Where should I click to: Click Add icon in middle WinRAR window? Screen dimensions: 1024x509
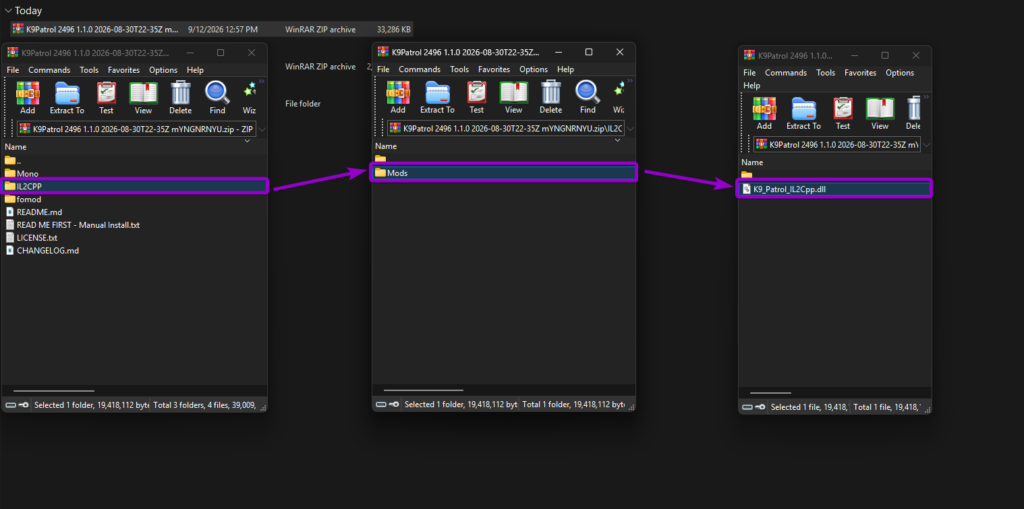coord(398,97)
